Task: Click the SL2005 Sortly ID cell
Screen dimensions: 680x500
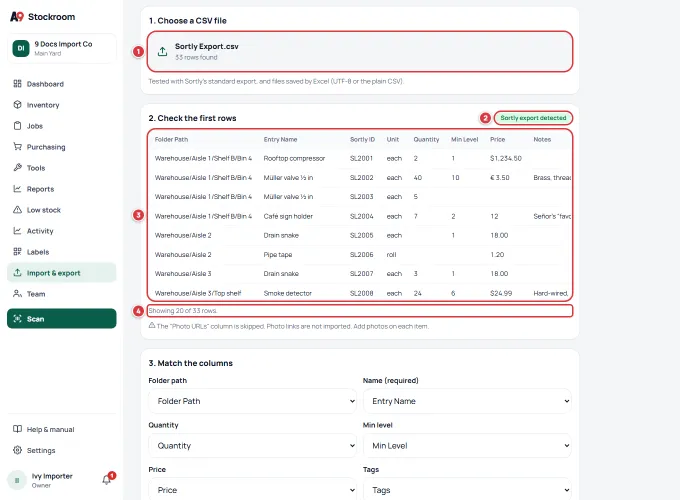Action: pos(362,235)
